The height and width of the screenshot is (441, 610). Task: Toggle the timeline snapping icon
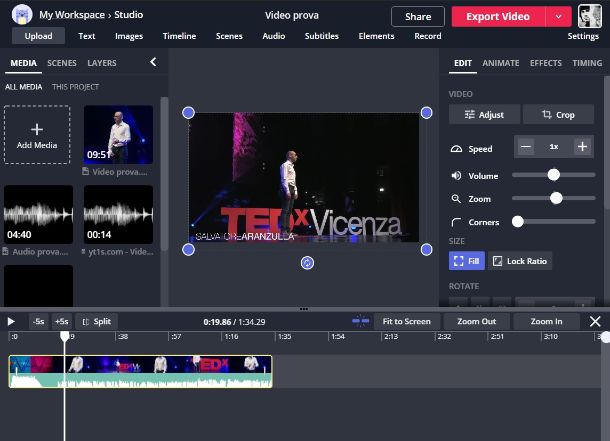pos(361,321)
